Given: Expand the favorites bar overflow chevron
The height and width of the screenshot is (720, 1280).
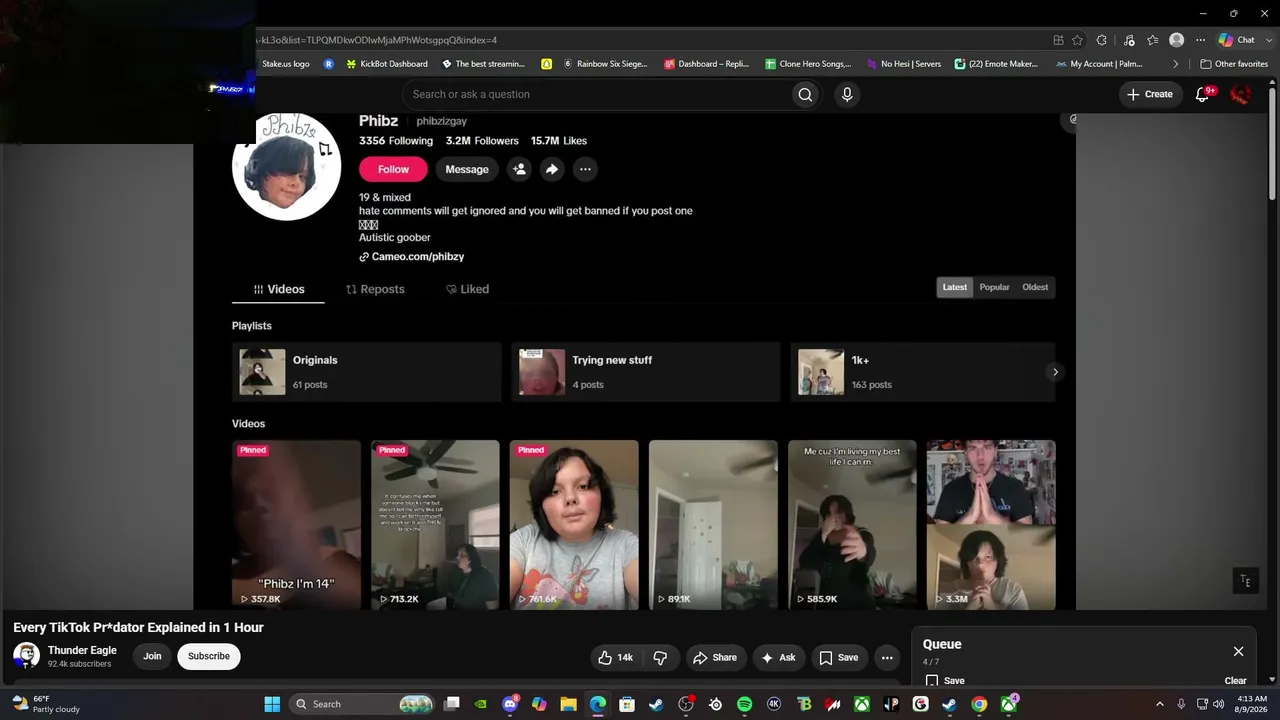Looking at the screenshot, I should click(x=1176, y=64).
